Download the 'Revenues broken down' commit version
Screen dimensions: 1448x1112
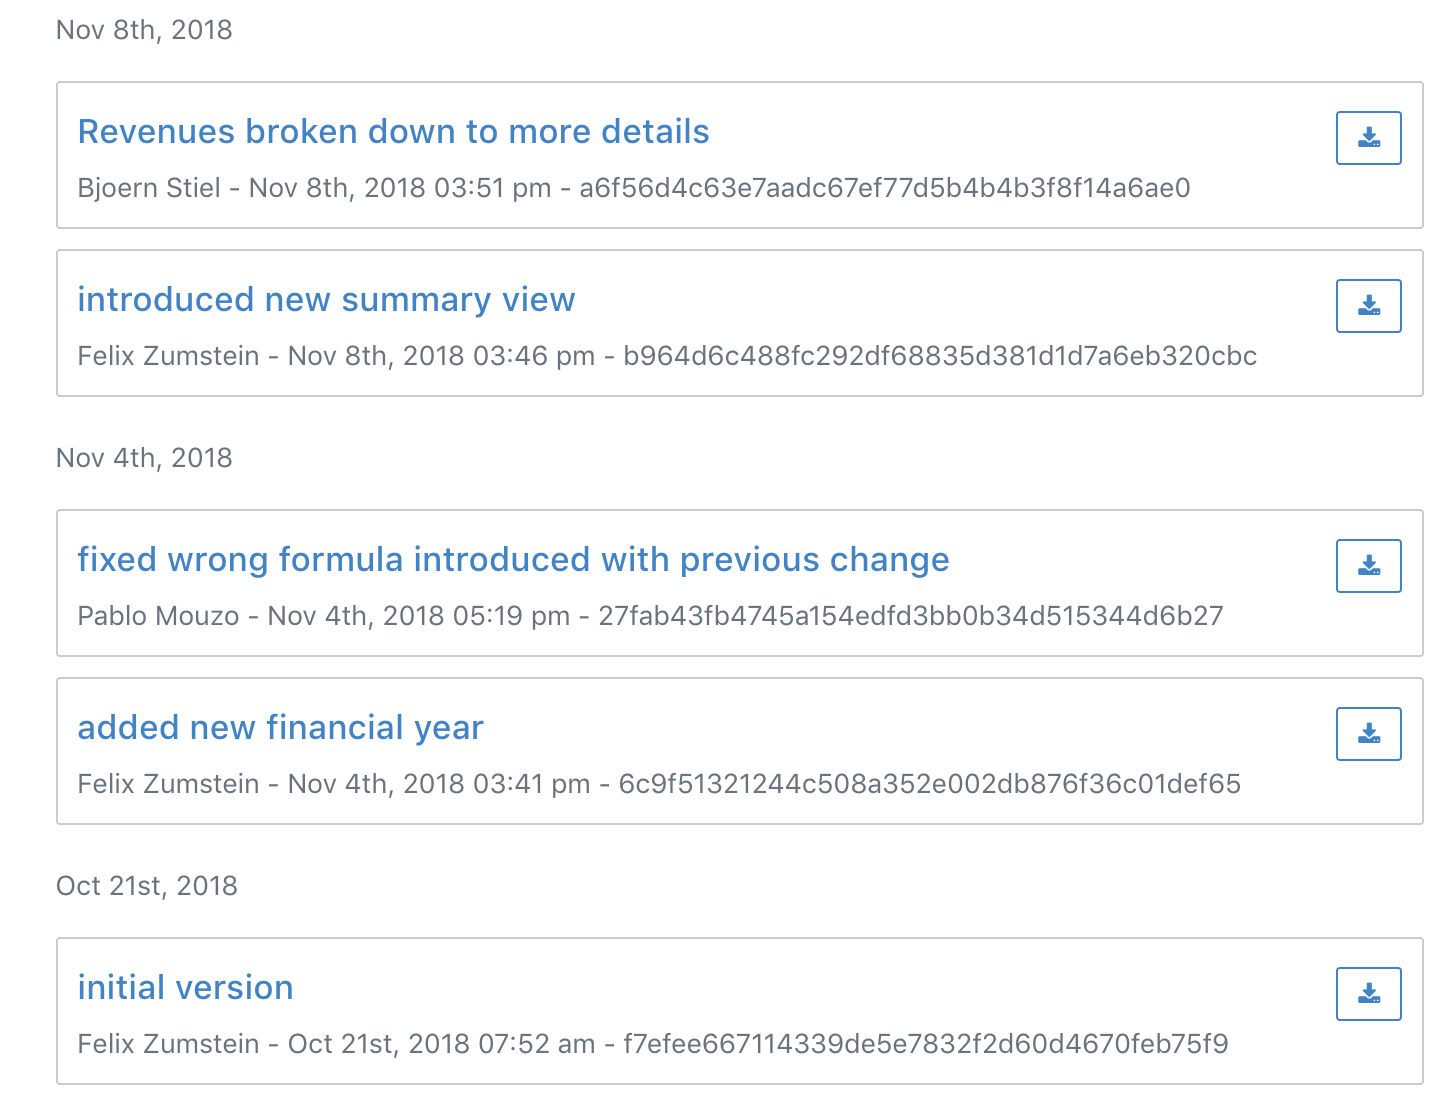(1368, 138)
